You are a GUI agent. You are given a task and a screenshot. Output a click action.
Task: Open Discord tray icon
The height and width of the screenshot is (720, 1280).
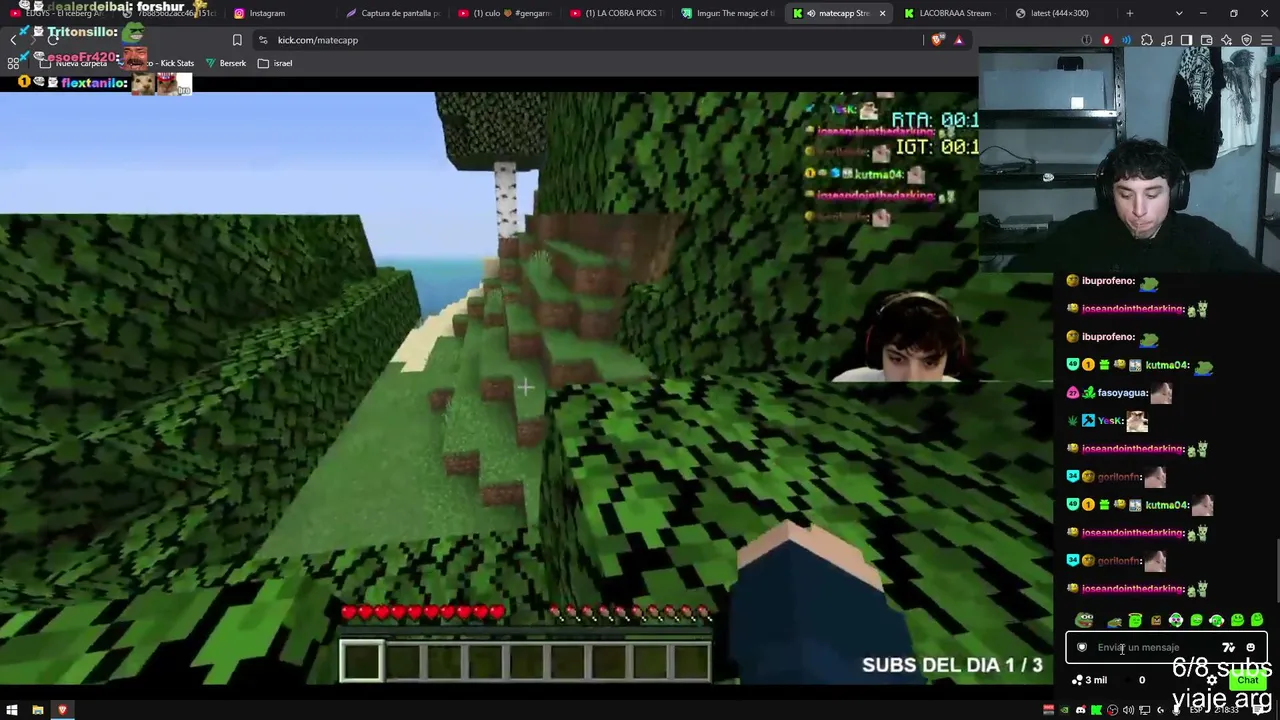pos(1081,710)
